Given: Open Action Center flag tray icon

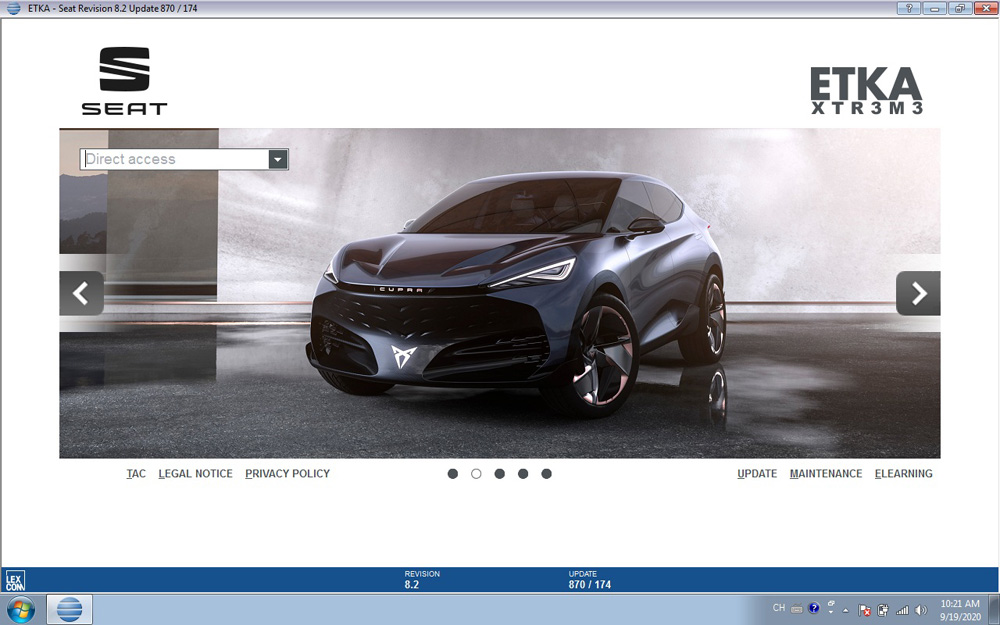Looking at the screenshot, I should coord(864,610).
